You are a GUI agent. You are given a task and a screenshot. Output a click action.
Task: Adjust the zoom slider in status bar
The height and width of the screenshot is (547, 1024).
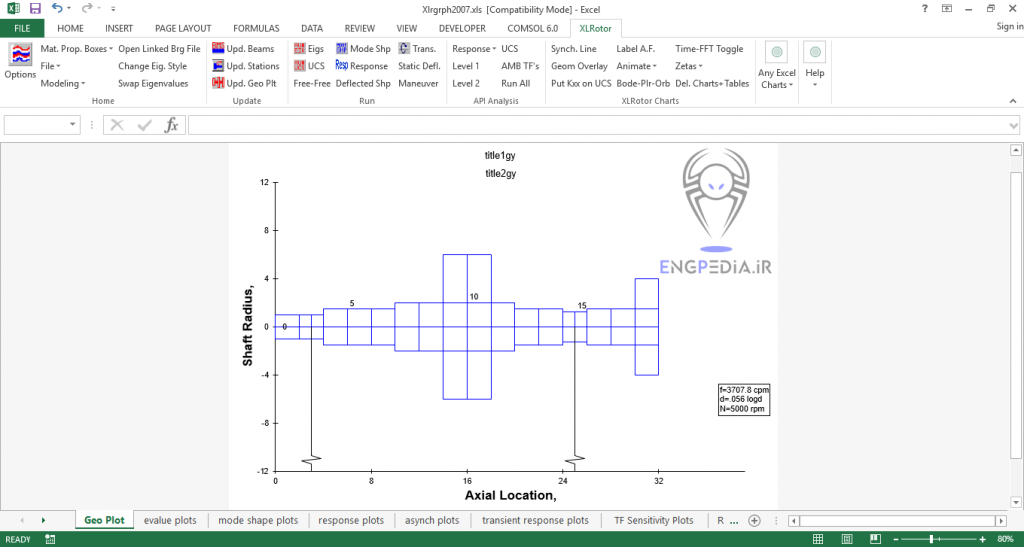tap(932, 539)
